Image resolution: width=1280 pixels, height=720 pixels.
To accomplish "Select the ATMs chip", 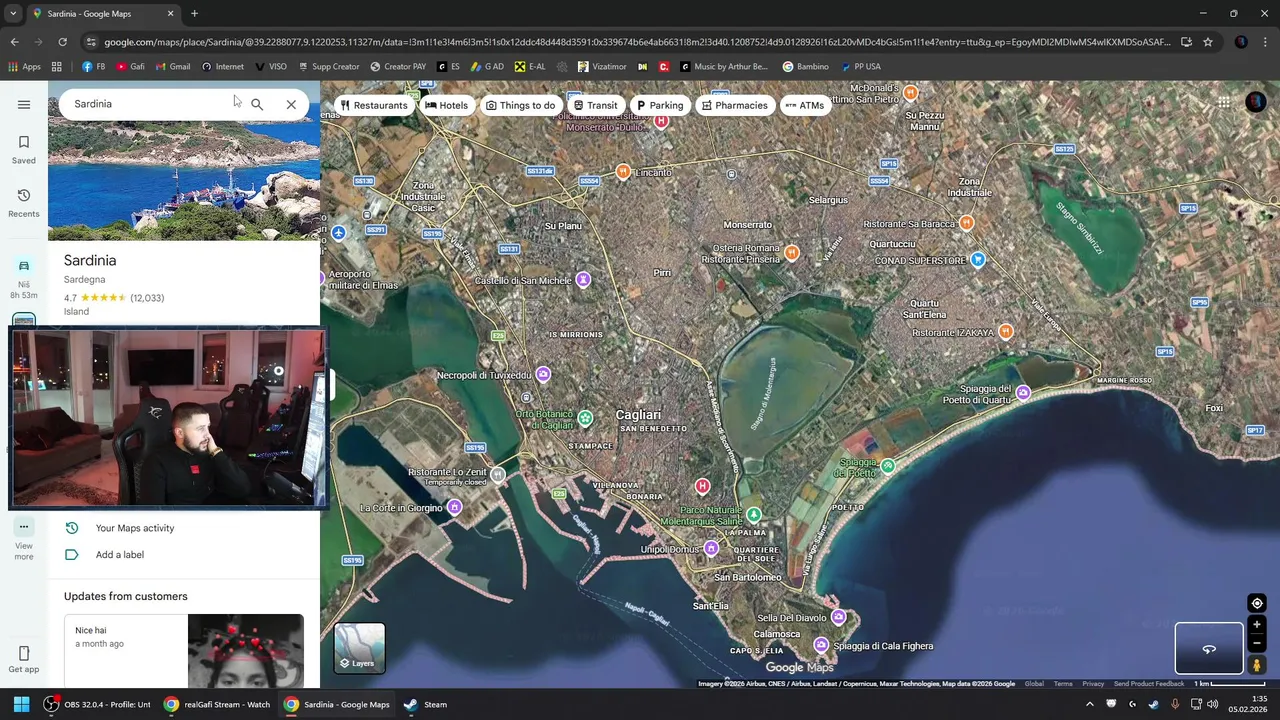I will tap(805, 105).
